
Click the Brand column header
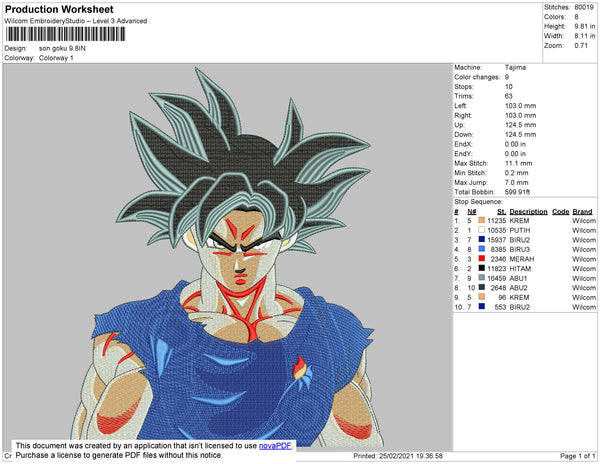[x=583, y=211]
